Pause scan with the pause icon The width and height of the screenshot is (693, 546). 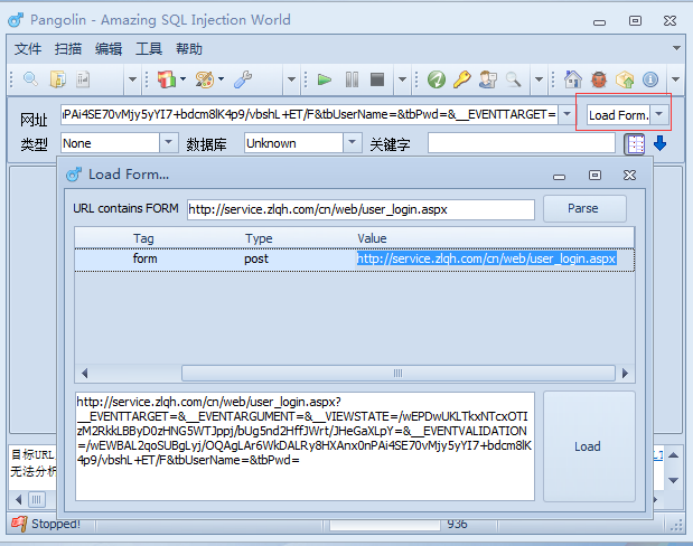coord(352,80)
